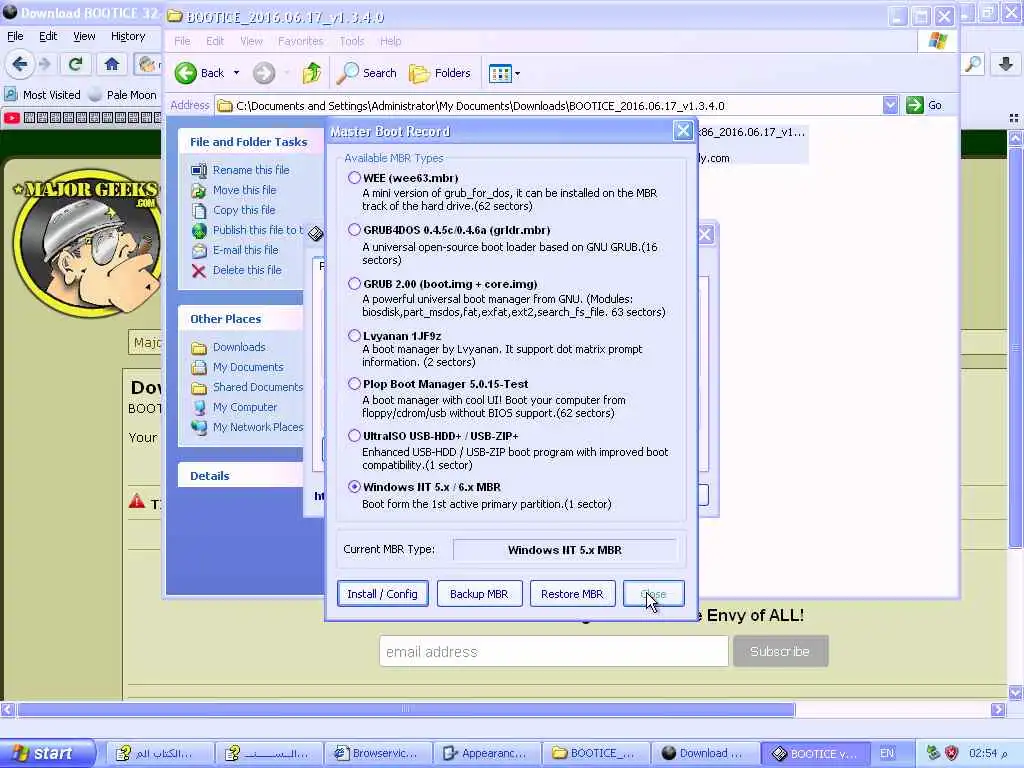
Task: Switch to Appearanc... taskbar window
Action: coord(487,753)
